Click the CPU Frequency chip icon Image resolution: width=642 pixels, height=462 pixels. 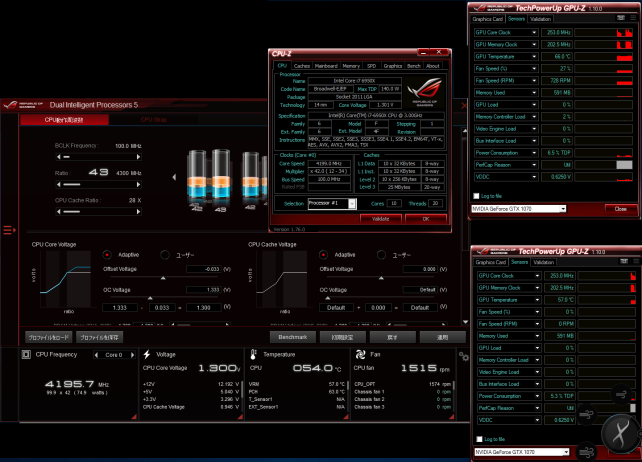(26, 354)
